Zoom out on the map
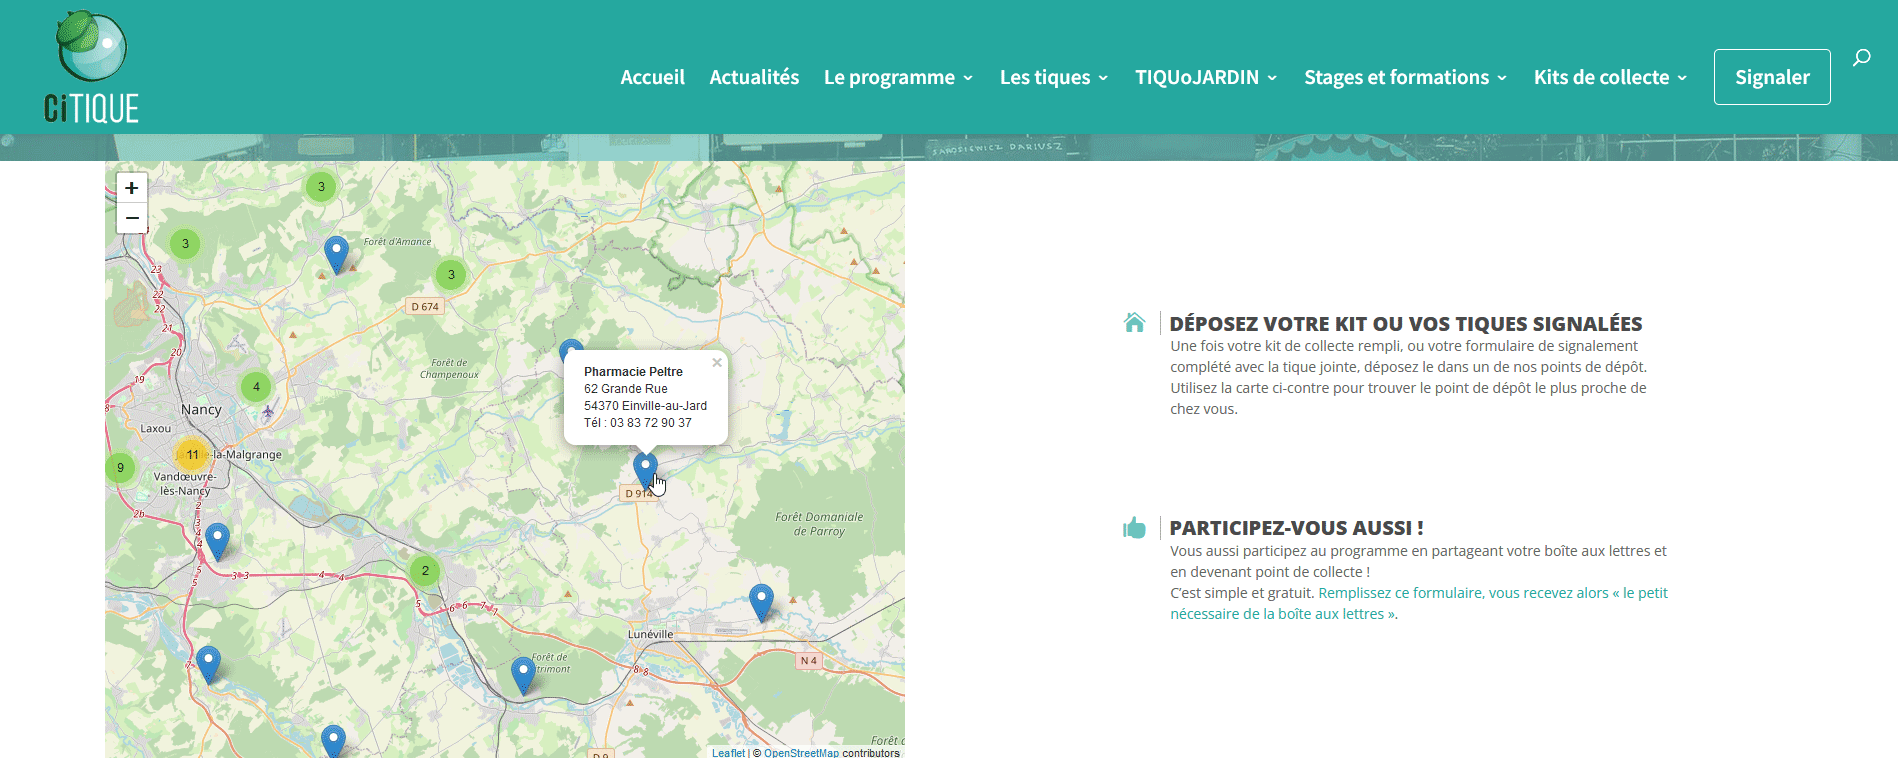 click(x=132, y=218)
